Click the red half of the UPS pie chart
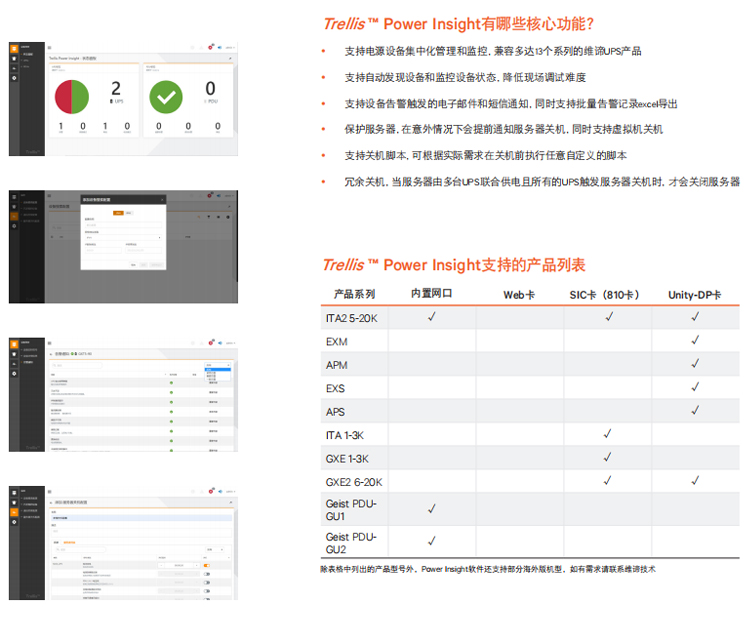 click(x=63, y=97)
